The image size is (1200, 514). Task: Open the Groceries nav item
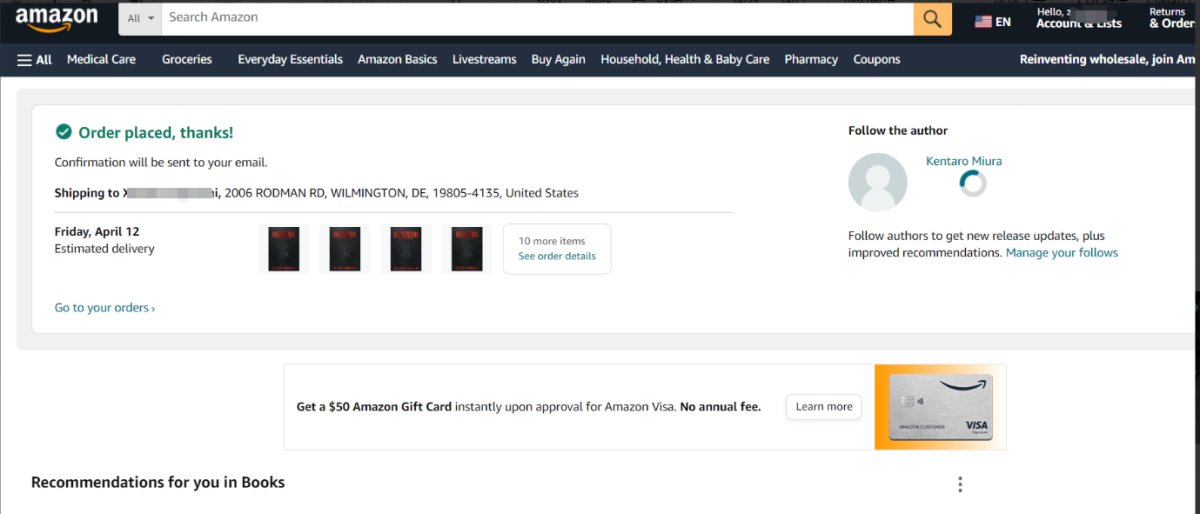(x=187, y=59)
